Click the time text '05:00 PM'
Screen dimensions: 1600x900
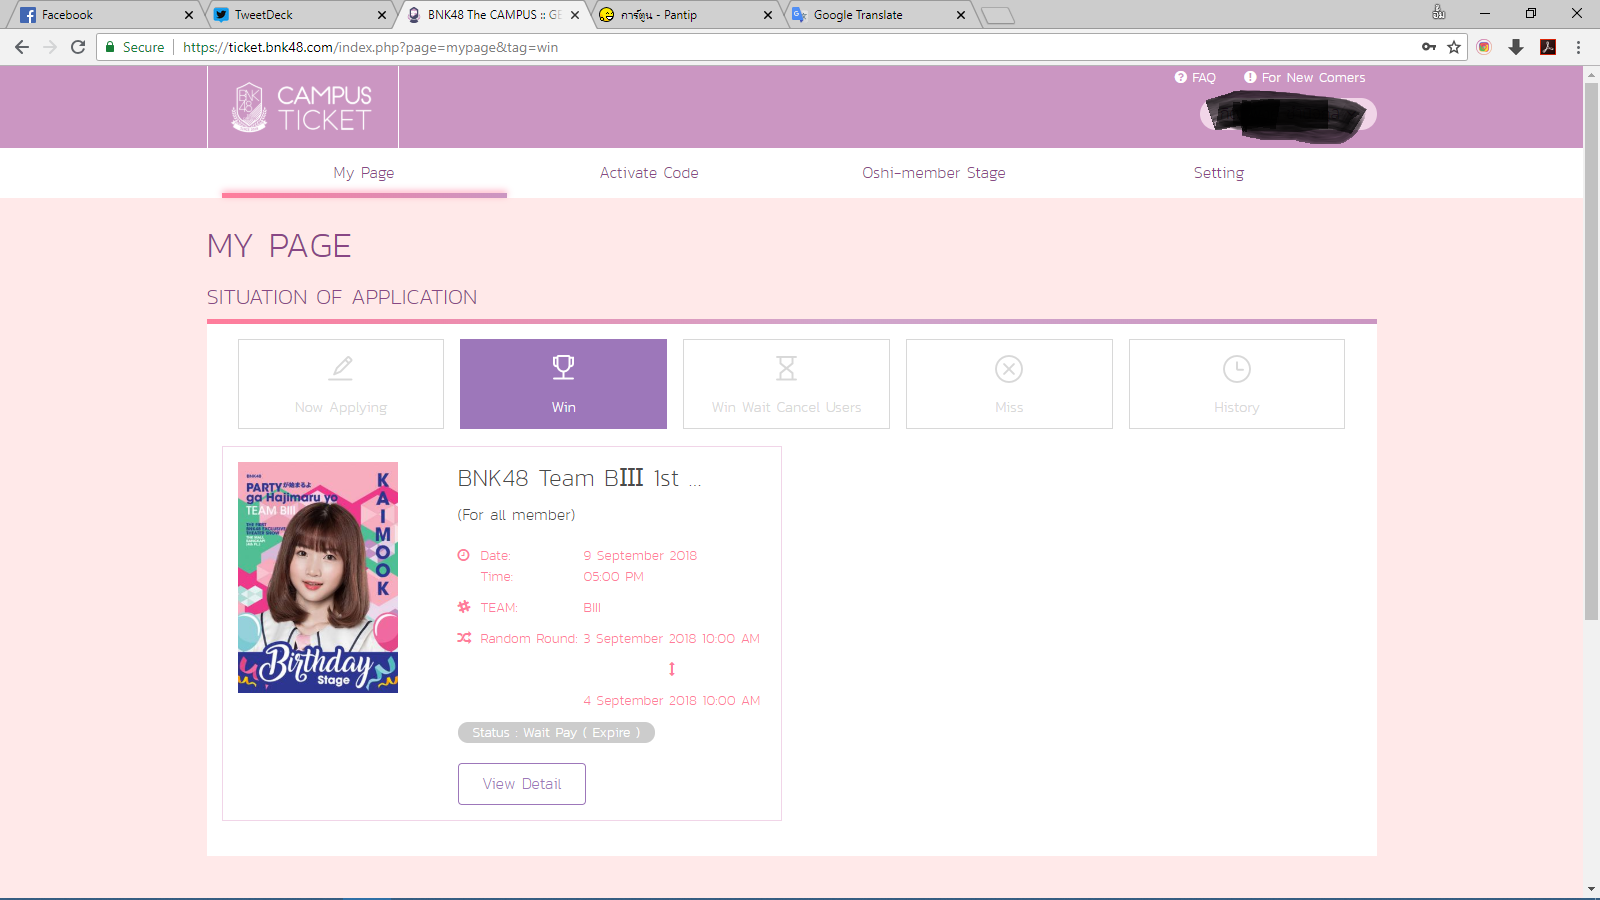[613, 576]
